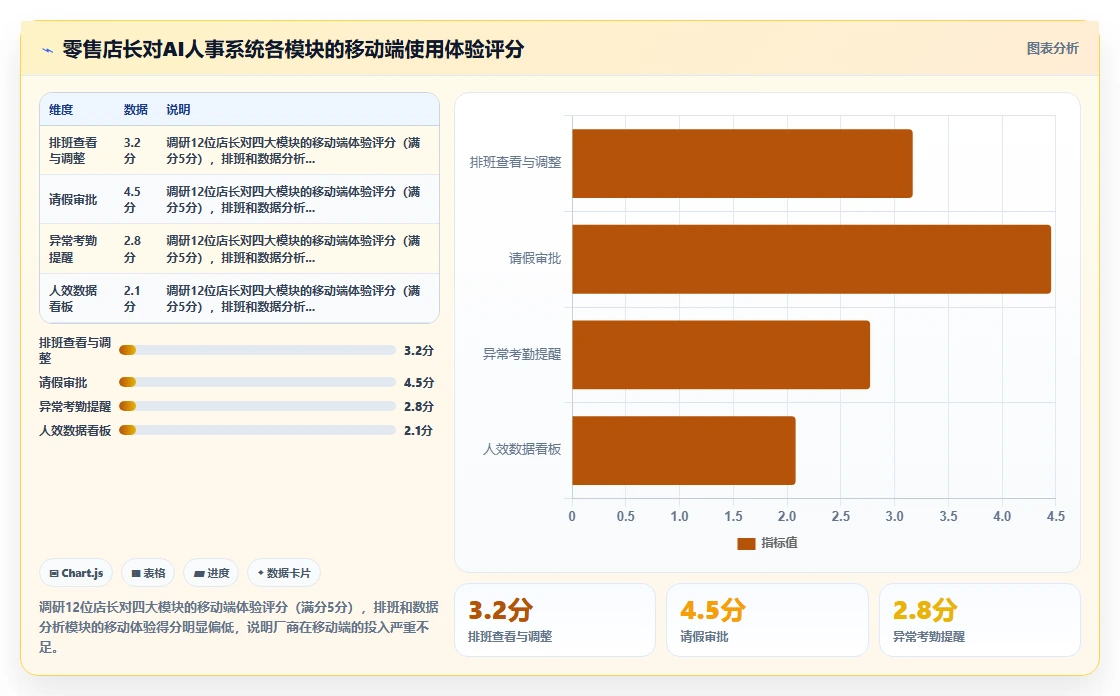Click the 请假审批 chart bar
Image resolution: width=1120 pixels, height=696 pixels.
click(x=811, y=259)
